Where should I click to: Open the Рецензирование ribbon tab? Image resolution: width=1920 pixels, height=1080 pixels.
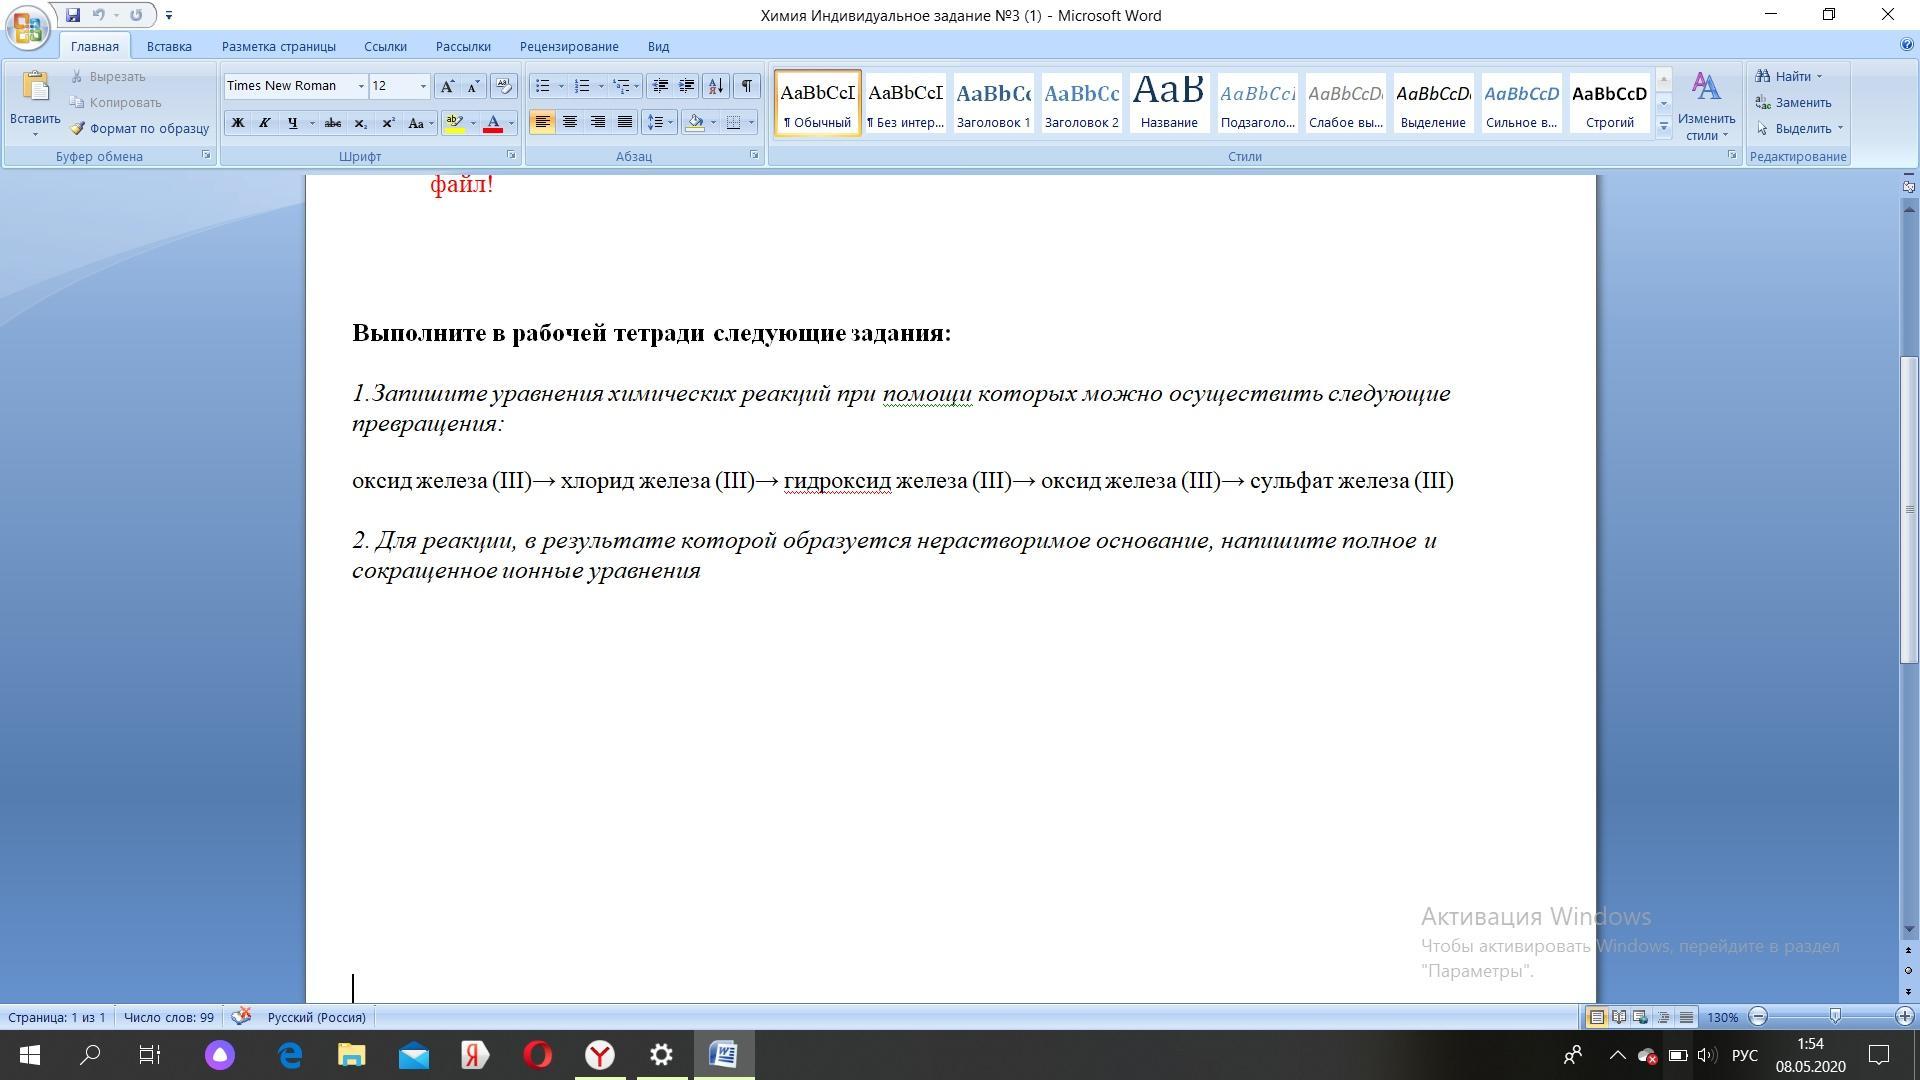(569, 46)
